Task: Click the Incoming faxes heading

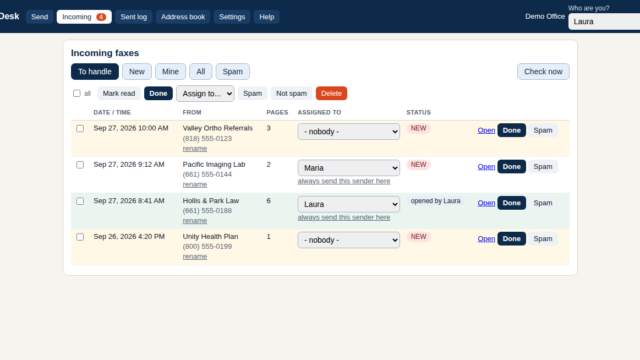Action: pos(105,53)
